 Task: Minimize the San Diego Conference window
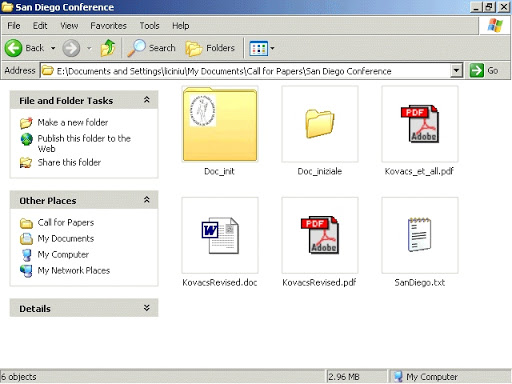(477, 7)
